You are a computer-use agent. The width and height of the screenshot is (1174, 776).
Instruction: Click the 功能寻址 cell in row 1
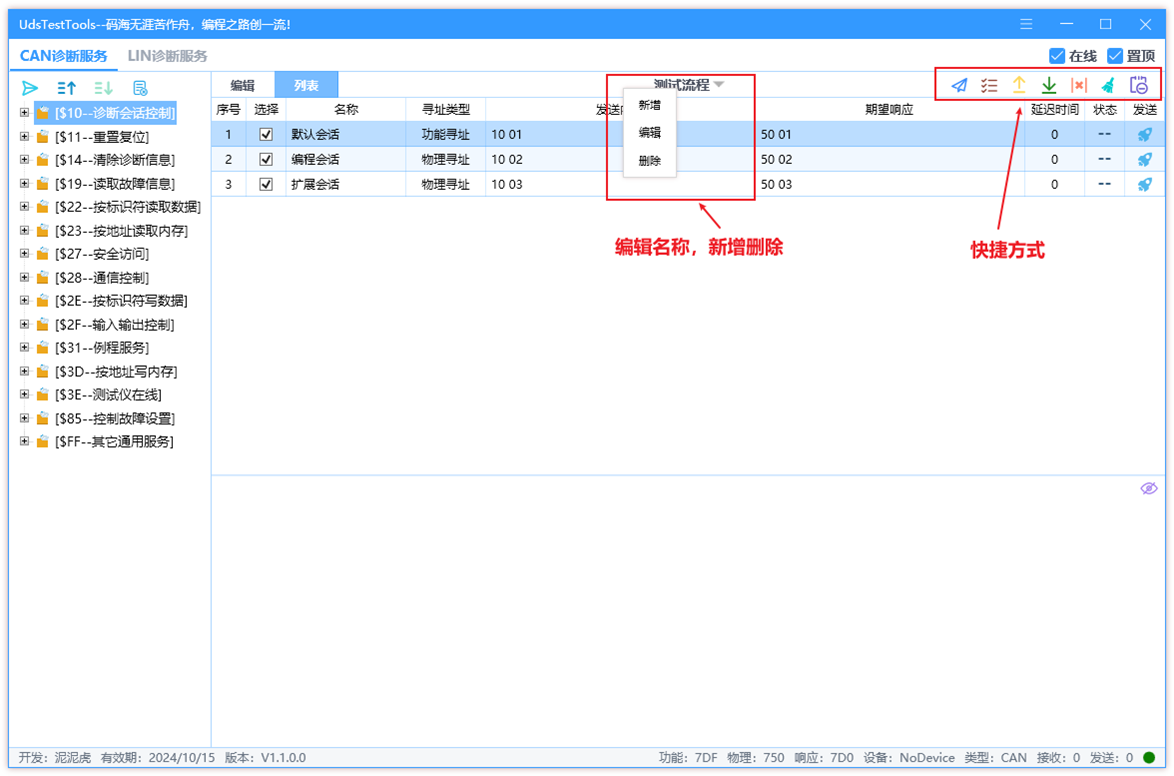[445, 135]
